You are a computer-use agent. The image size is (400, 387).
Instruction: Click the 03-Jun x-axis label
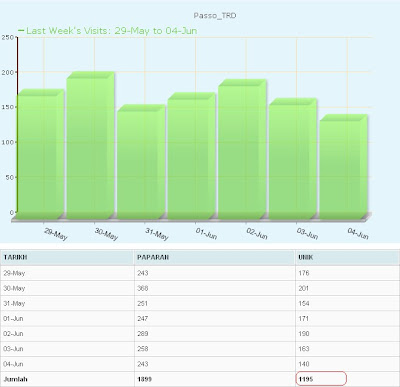307,234
